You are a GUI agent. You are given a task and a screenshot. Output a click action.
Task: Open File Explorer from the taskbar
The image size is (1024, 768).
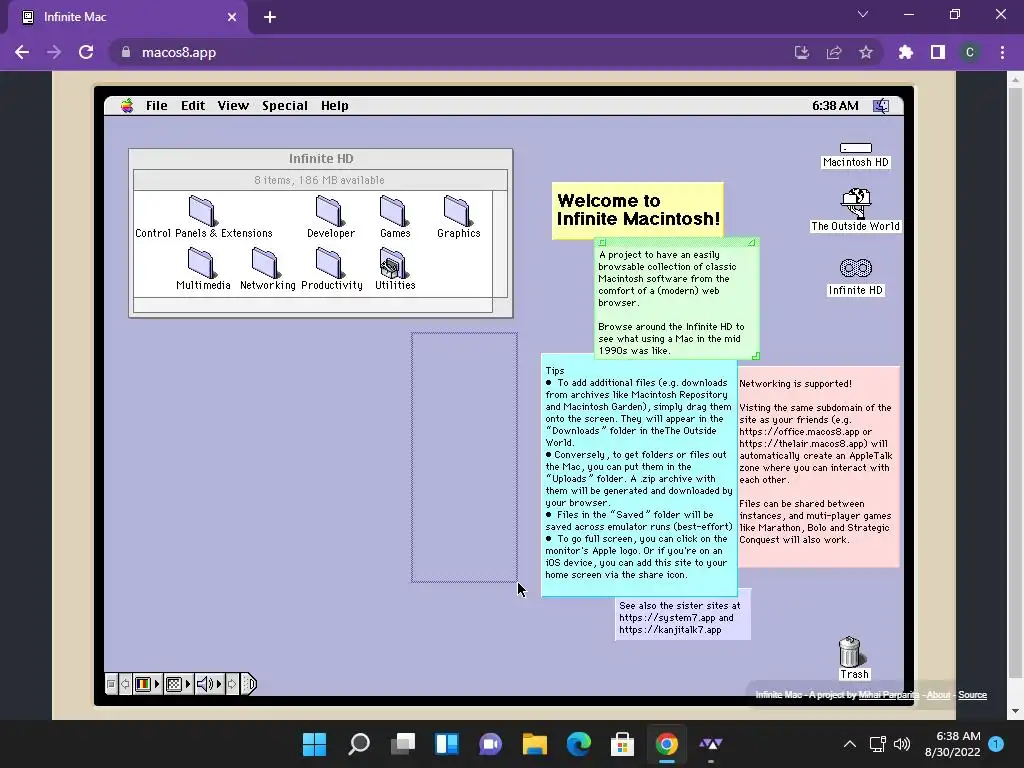tap(534, 744)
